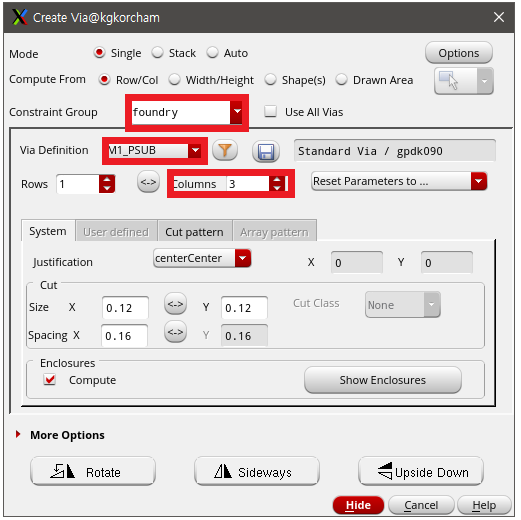Click the cut Size Y field
The height and width of the screenshot is (520, 521).
[x=244, y=308]
